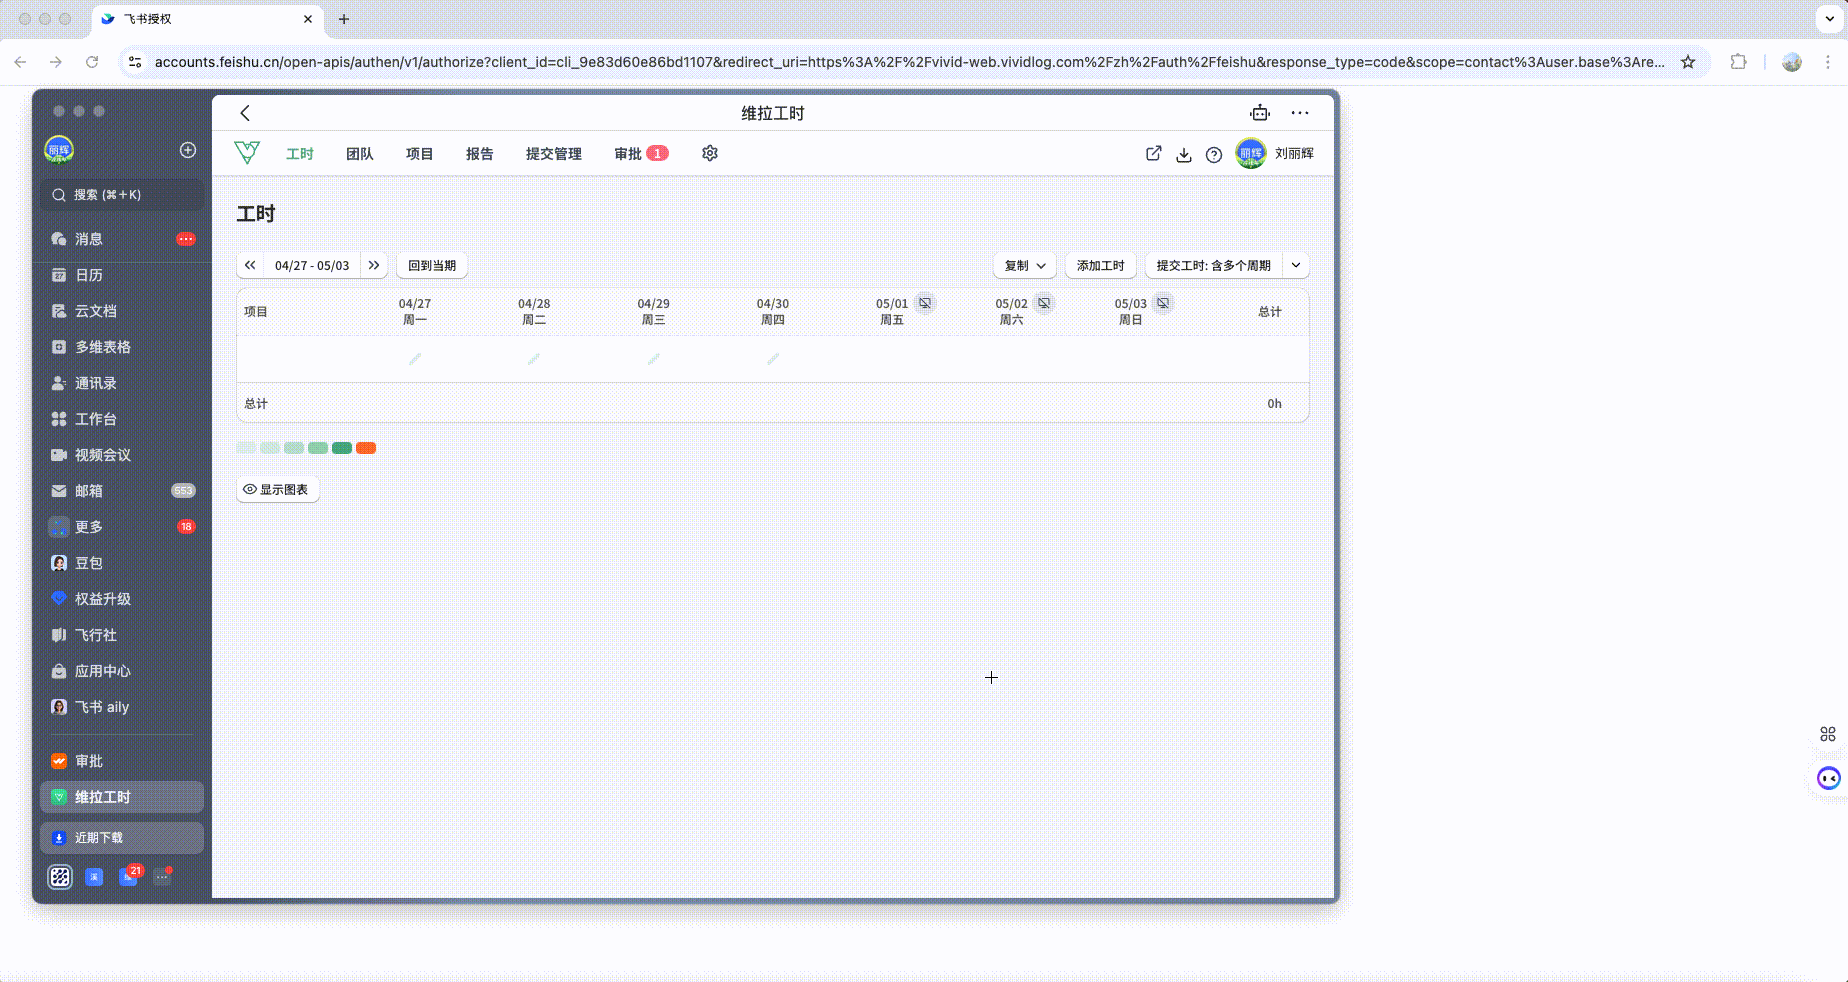Click the floating assistant face icon
This screenshot has width=1848, height=982.
click(1828, 778)
